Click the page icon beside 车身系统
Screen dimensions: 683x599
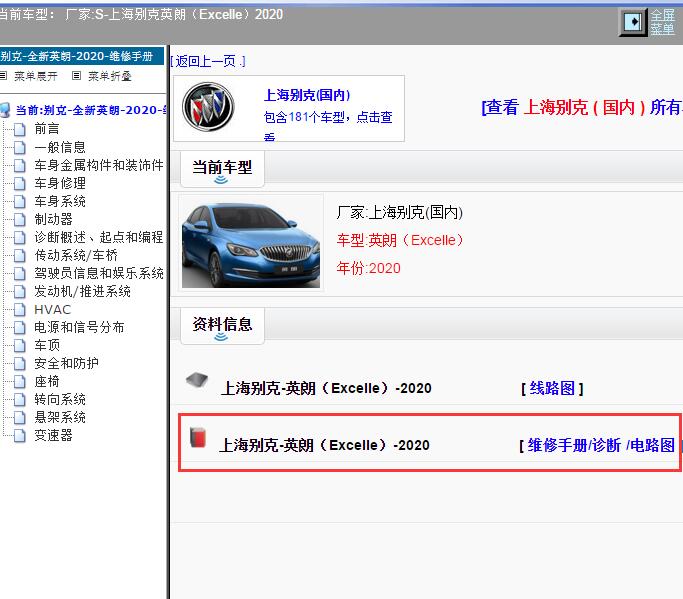click(20, 201)
